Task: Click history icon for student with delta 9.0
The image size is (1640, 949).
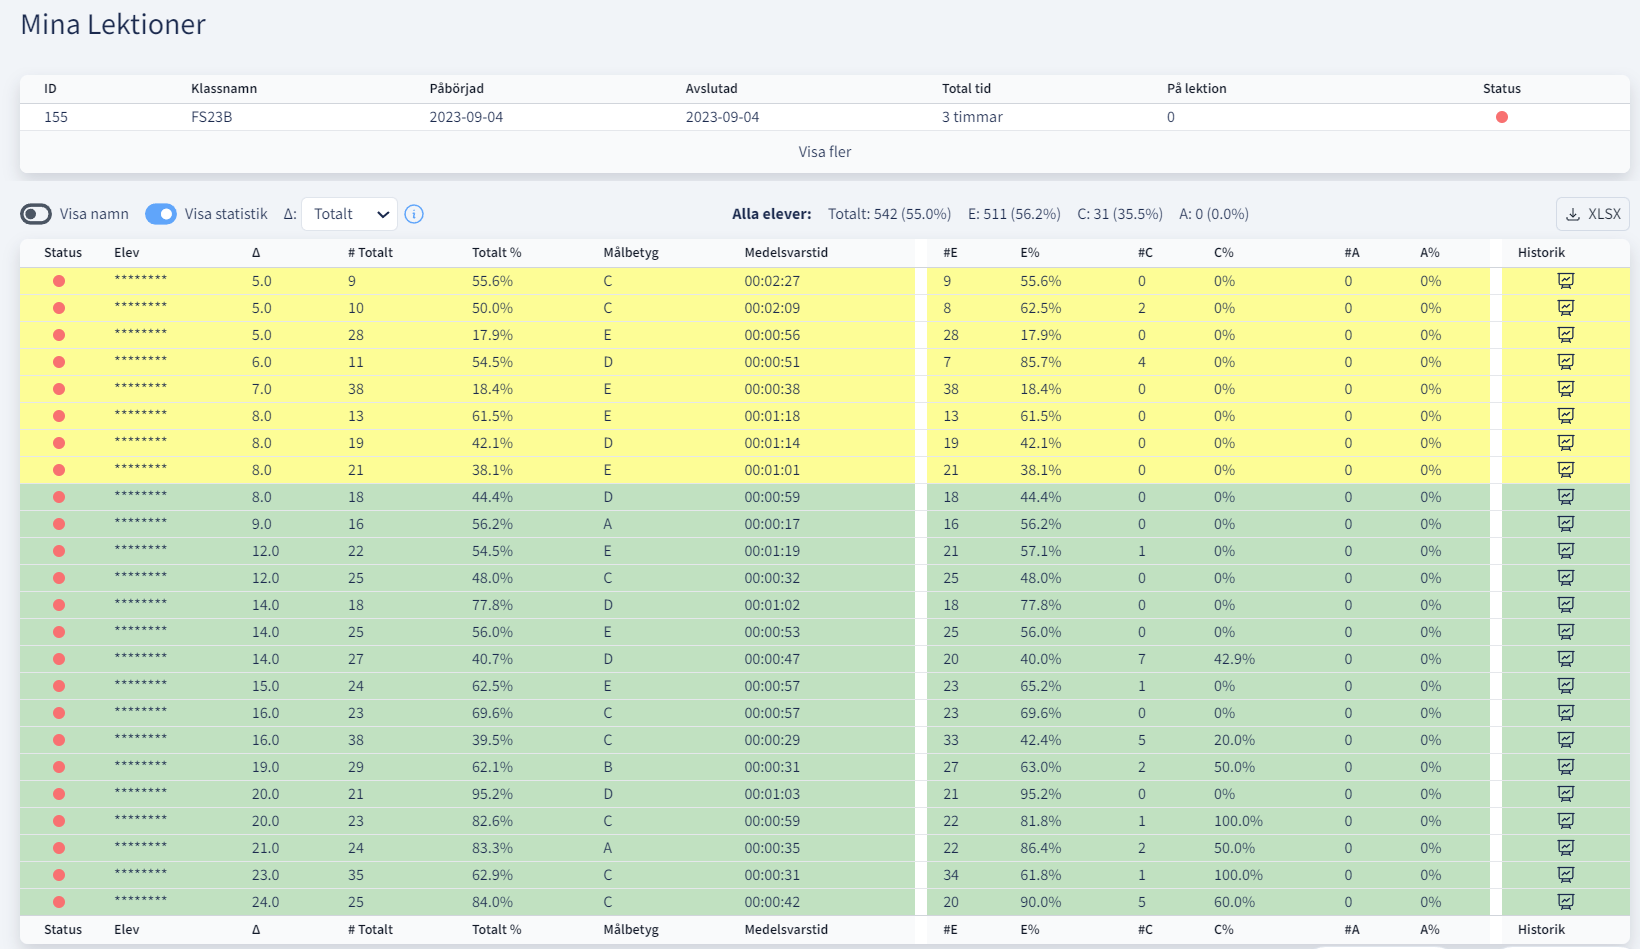Action: pos(1565,524)
